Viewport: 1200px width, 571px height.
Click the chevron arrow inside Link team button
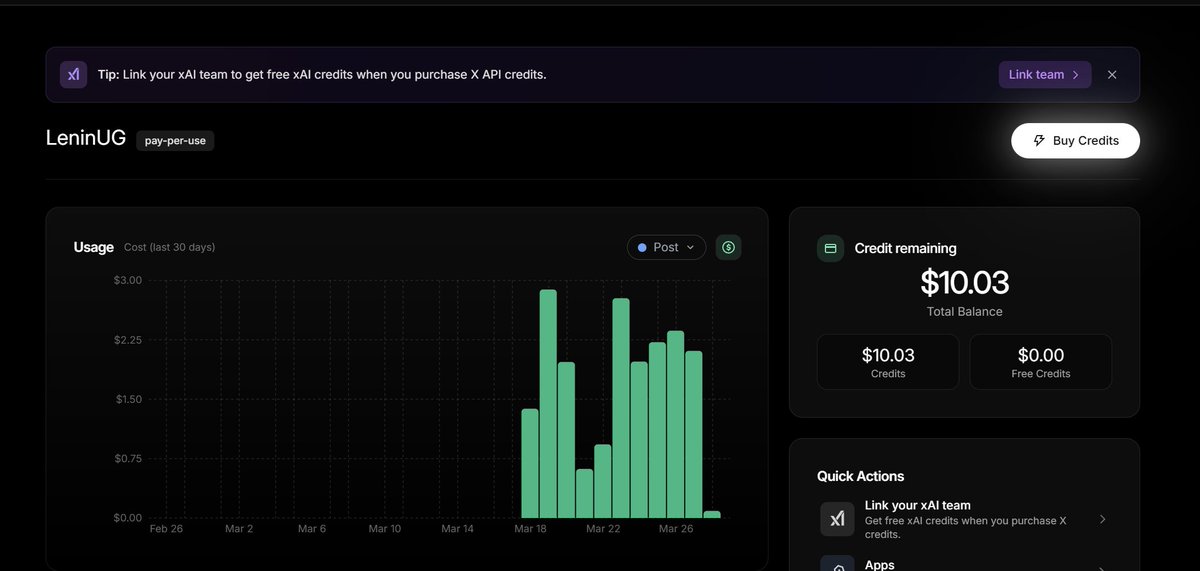1075,75
